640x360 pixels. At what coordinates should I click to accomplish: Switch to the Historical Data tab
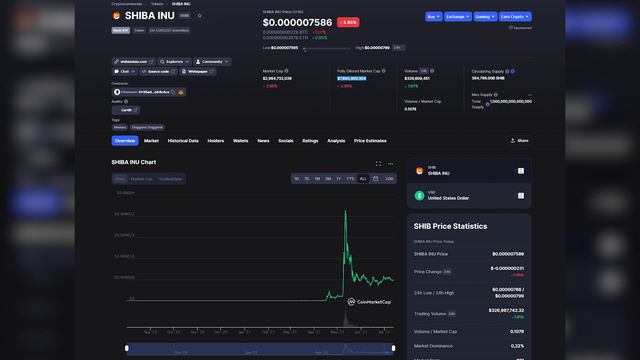point(183,141)
